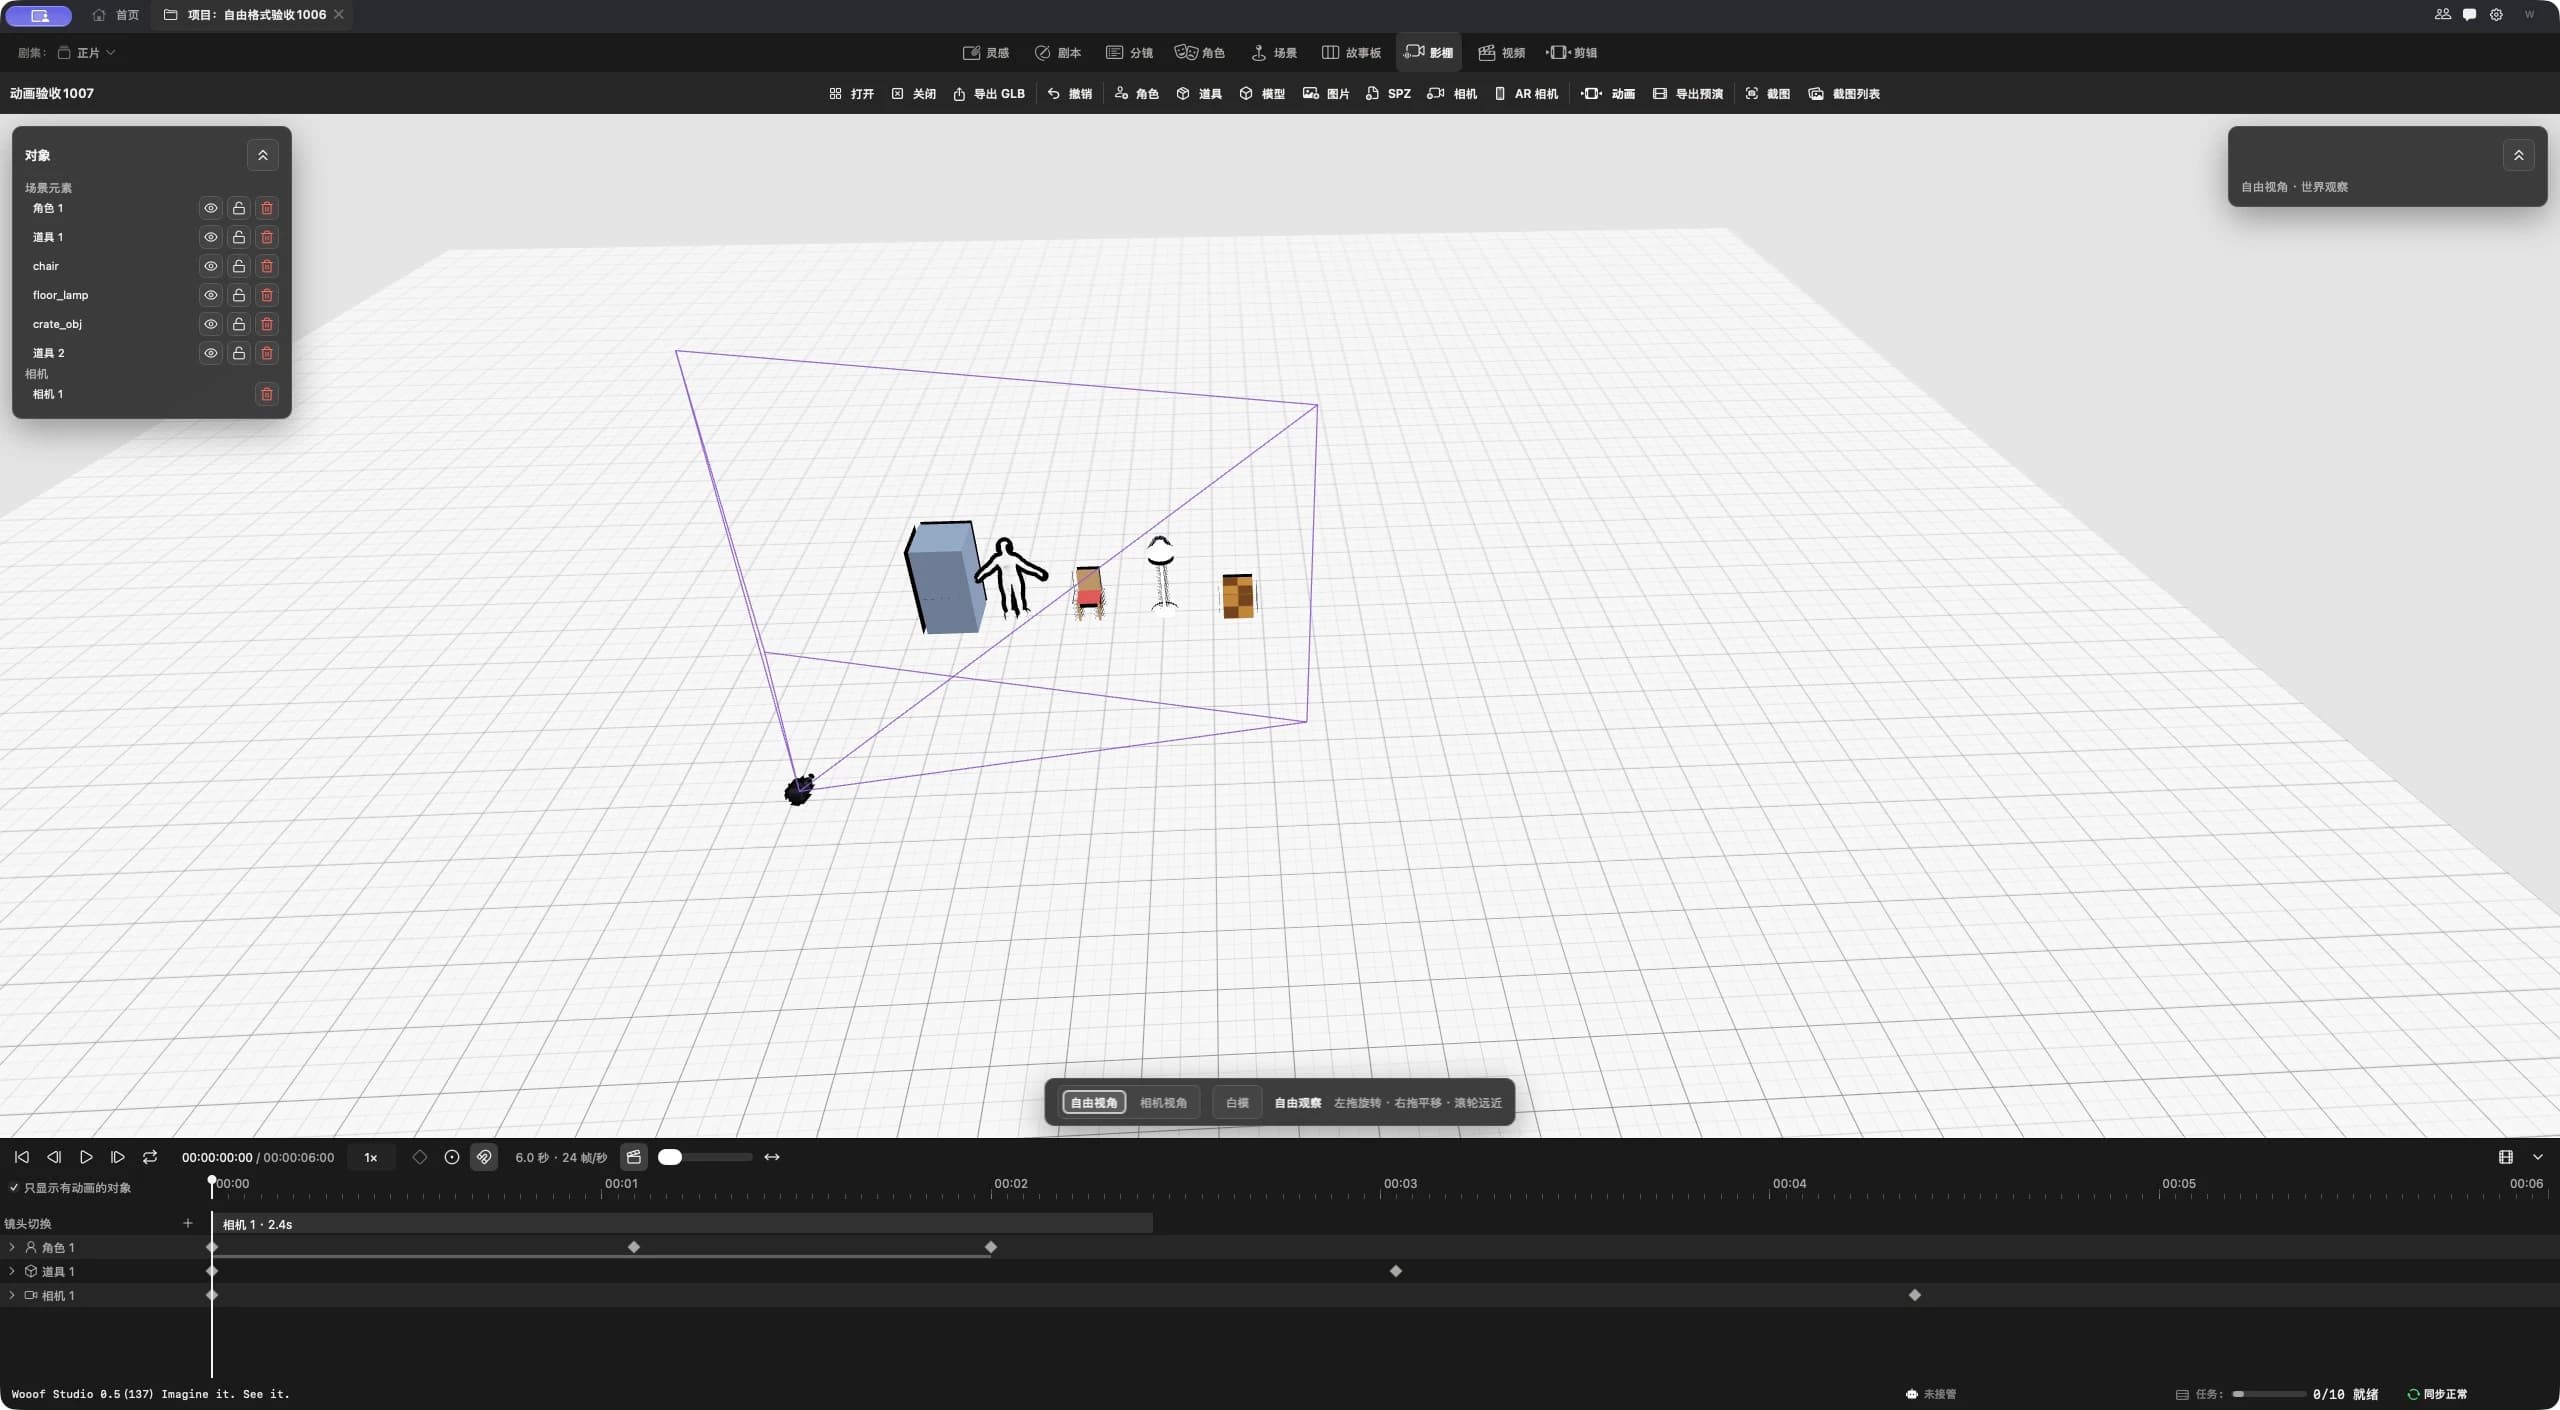
Task: Toggle visibility of 道具 2
Action: click(x=211, y=353)
